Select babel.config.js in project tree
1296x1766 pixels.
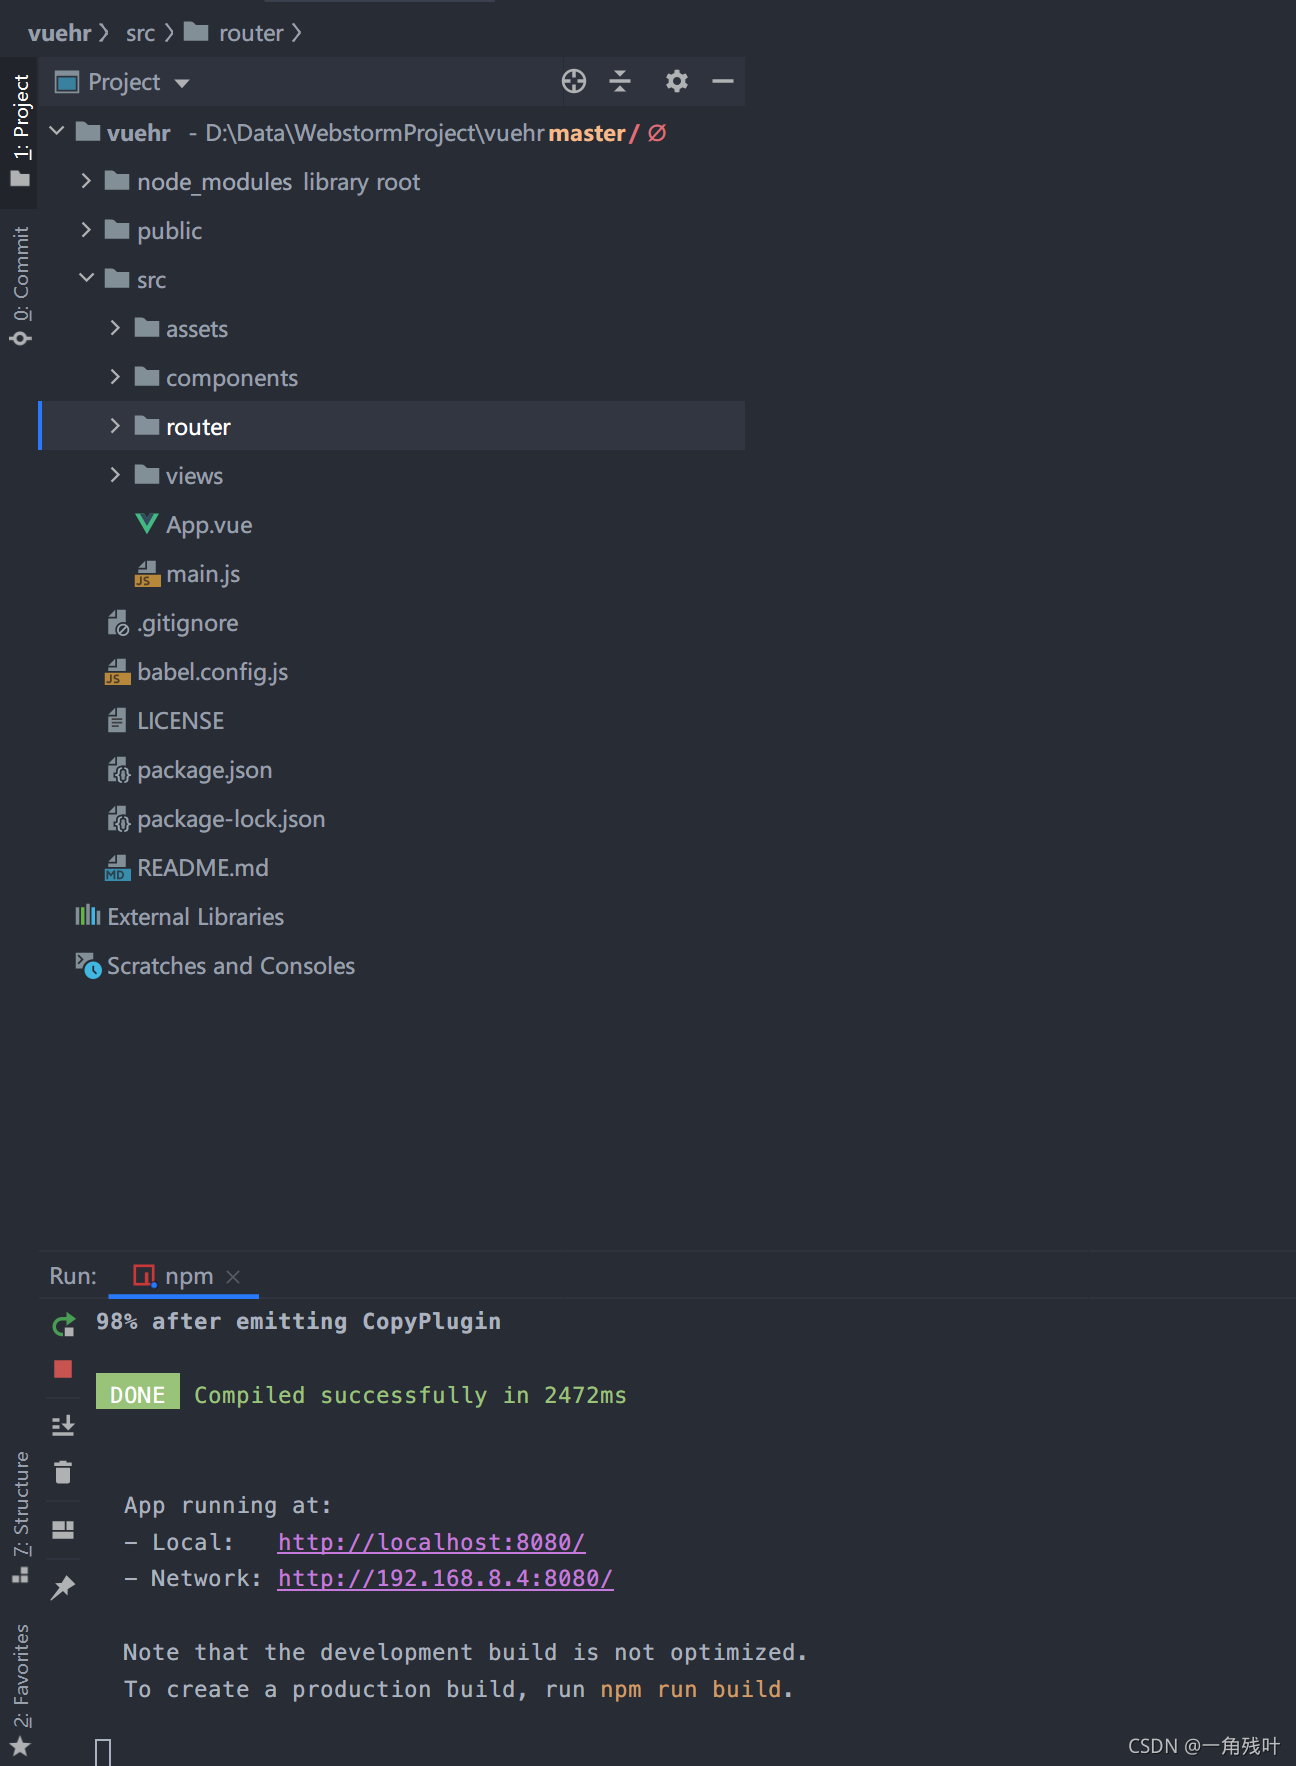[x=212, y=672]
